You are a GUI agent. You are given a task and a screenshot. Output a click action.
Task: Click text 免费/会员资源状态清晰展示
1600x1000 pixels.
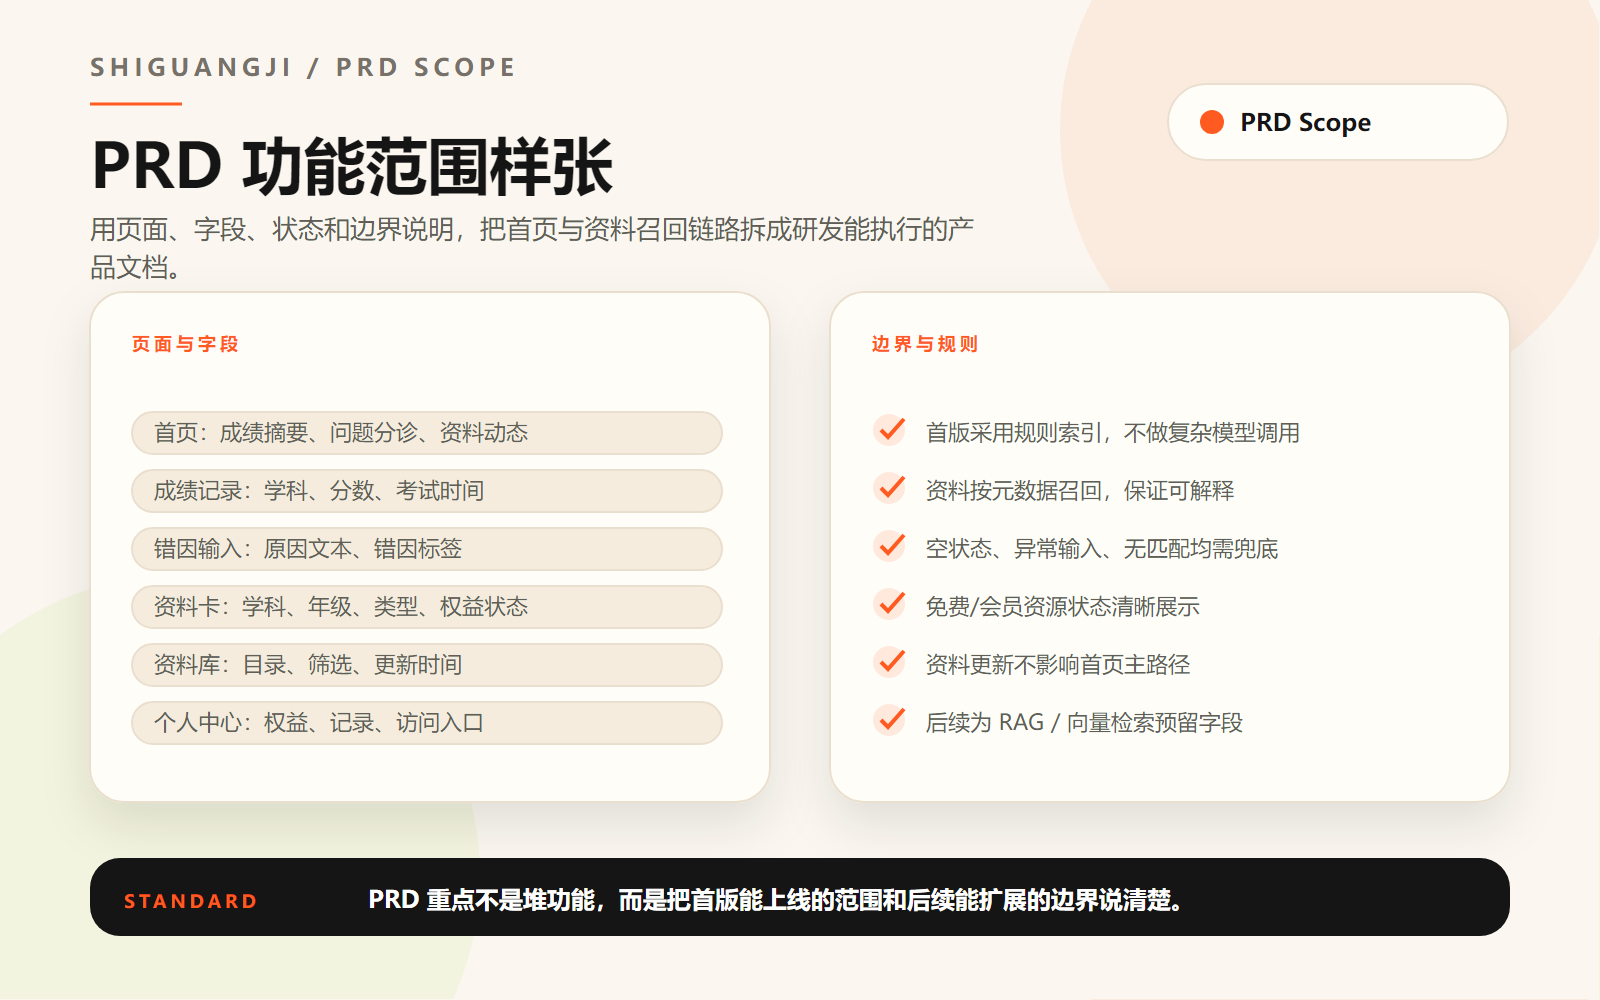tap(1063, 607)
